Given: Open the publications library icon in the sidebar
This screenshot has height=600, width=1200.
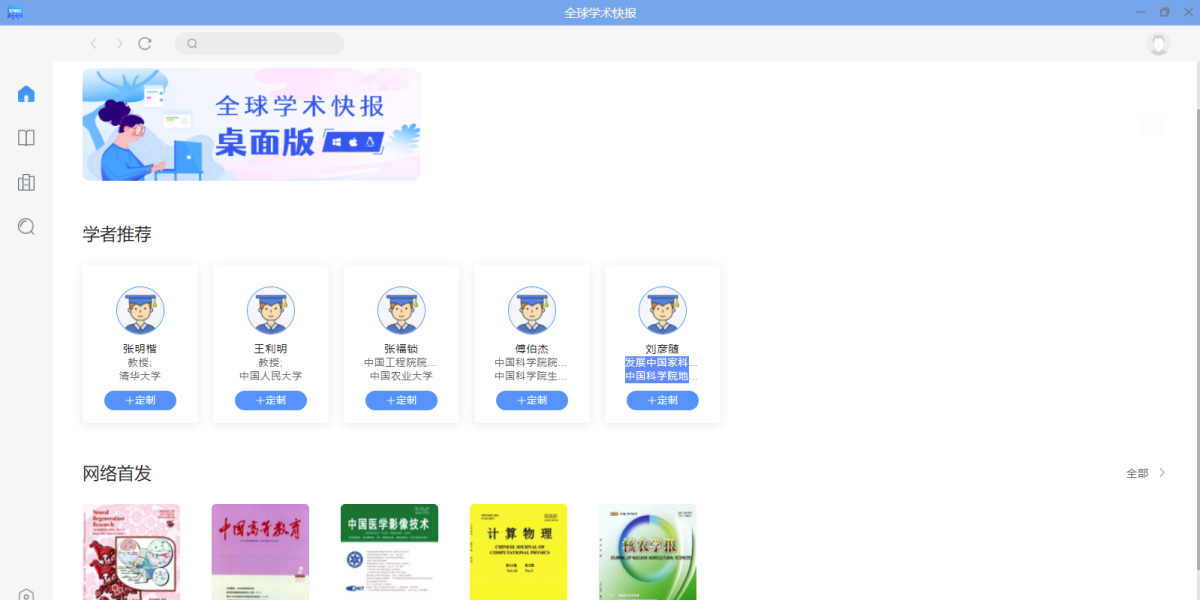Looking at the screenshot, I should 25,182.
